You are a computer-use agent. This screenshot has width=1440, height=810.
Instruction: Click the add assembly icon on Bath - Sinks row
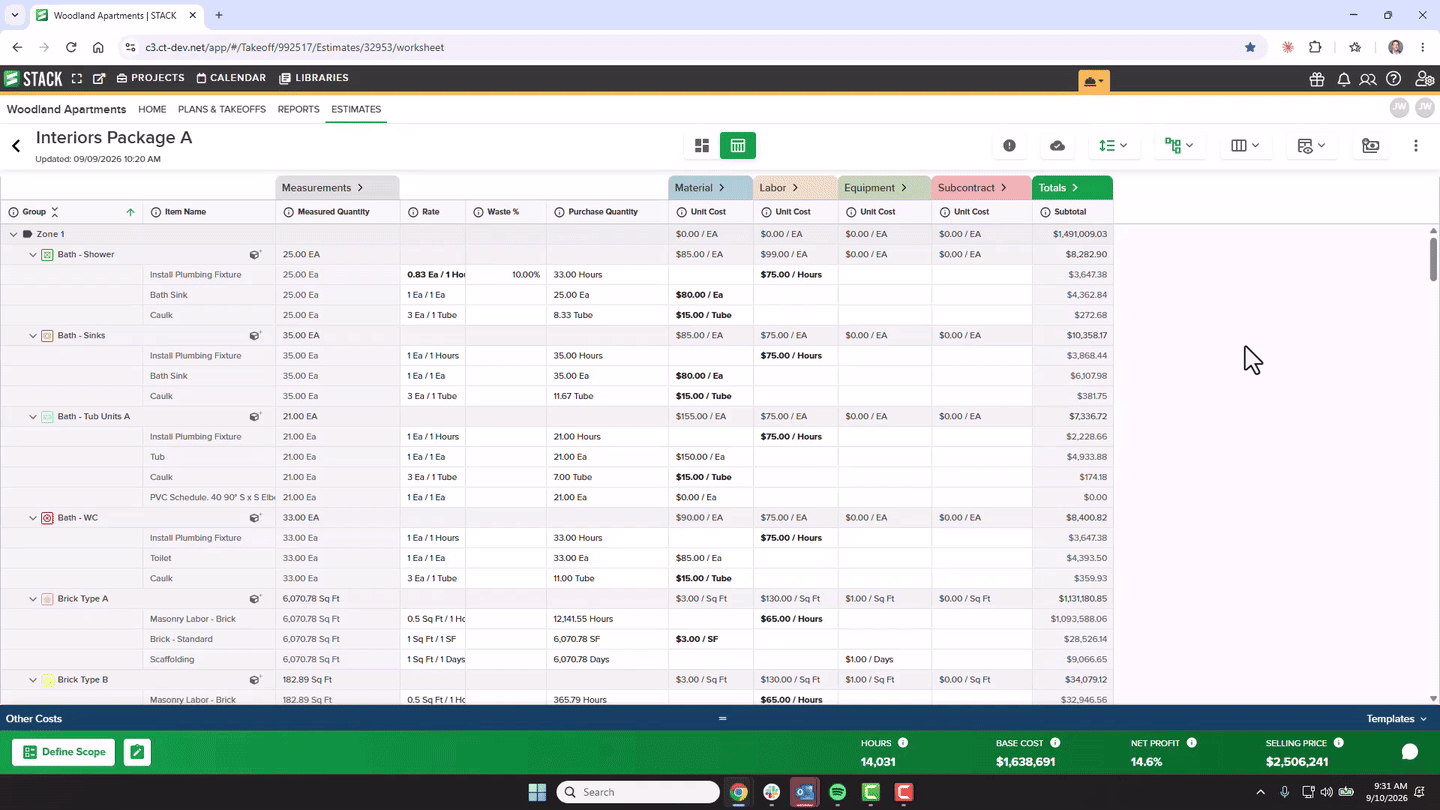pos(255,336)
